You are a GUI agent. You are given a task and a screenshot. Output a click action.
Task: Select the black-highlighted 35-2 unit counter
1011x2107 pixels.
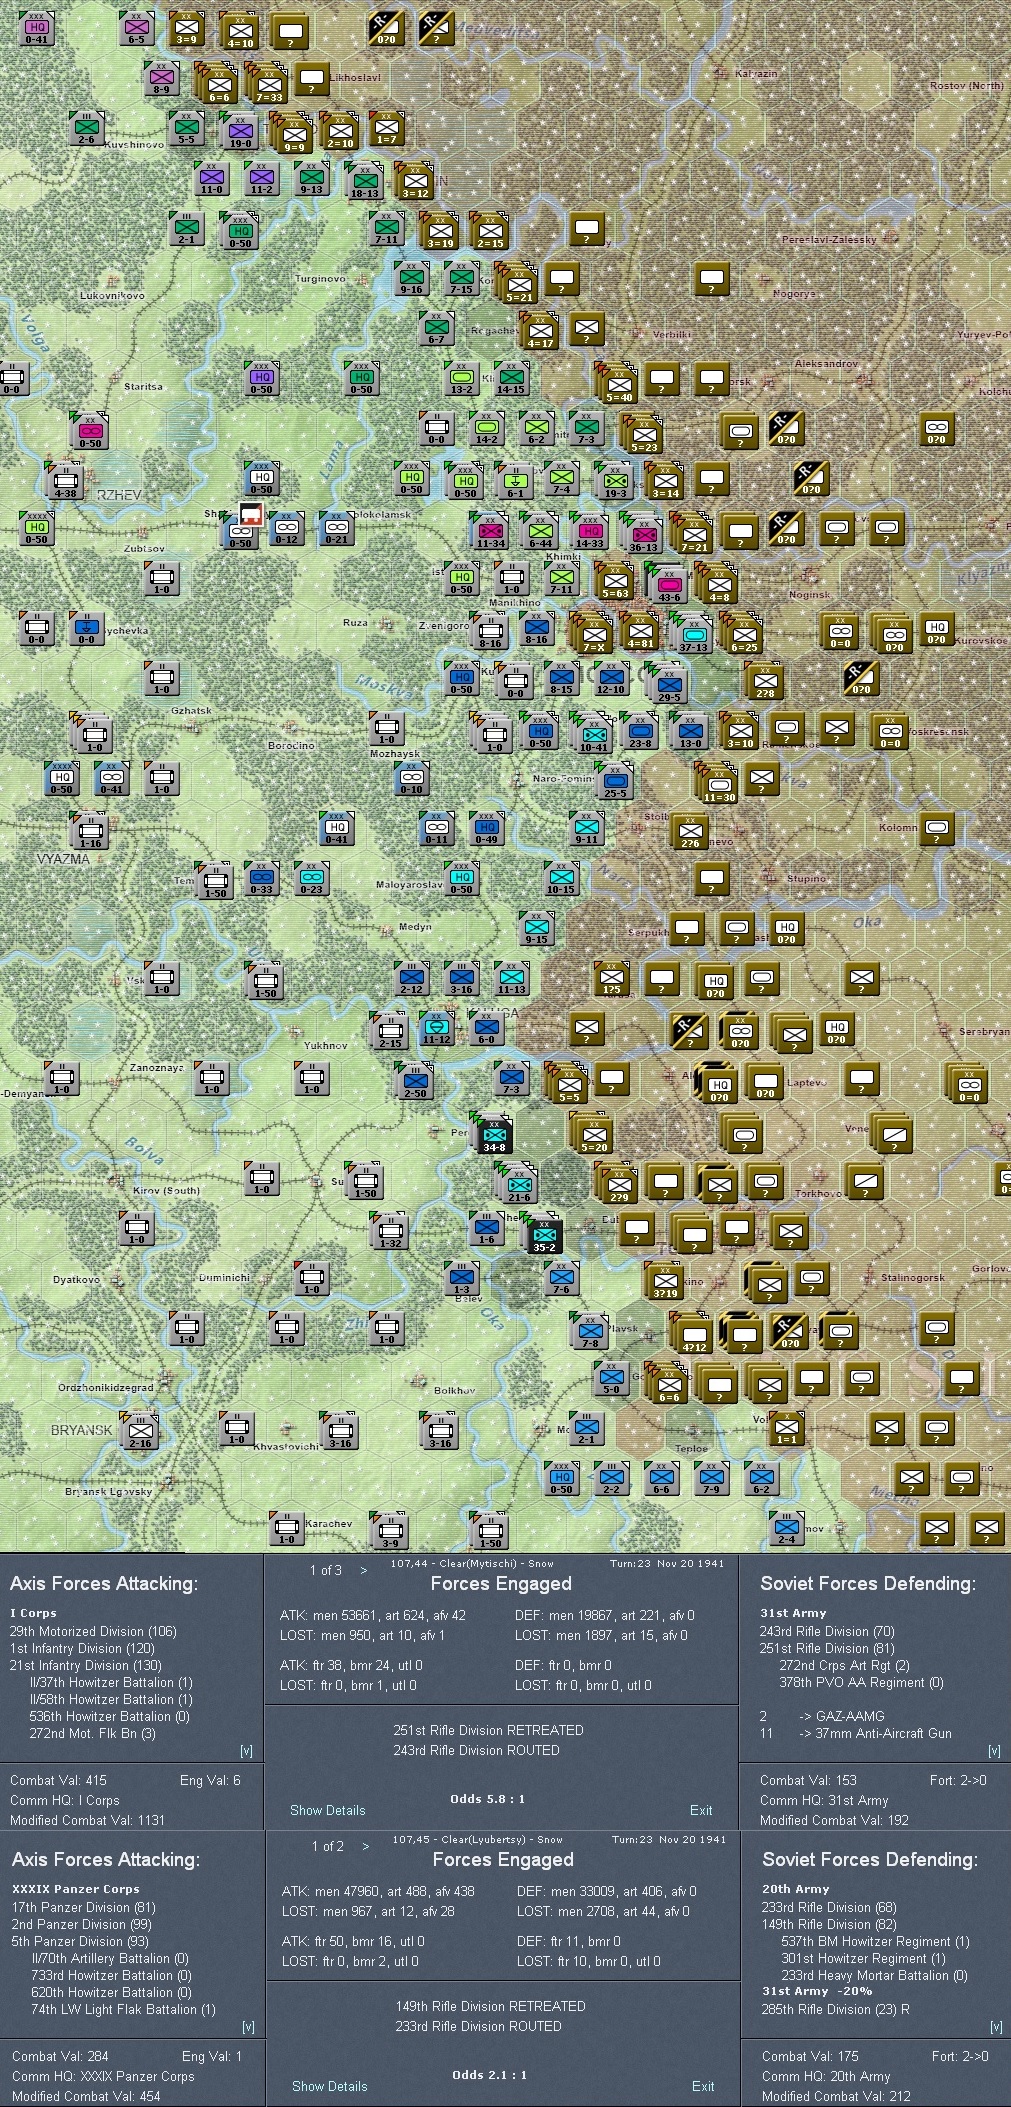tap(545, 1235)
